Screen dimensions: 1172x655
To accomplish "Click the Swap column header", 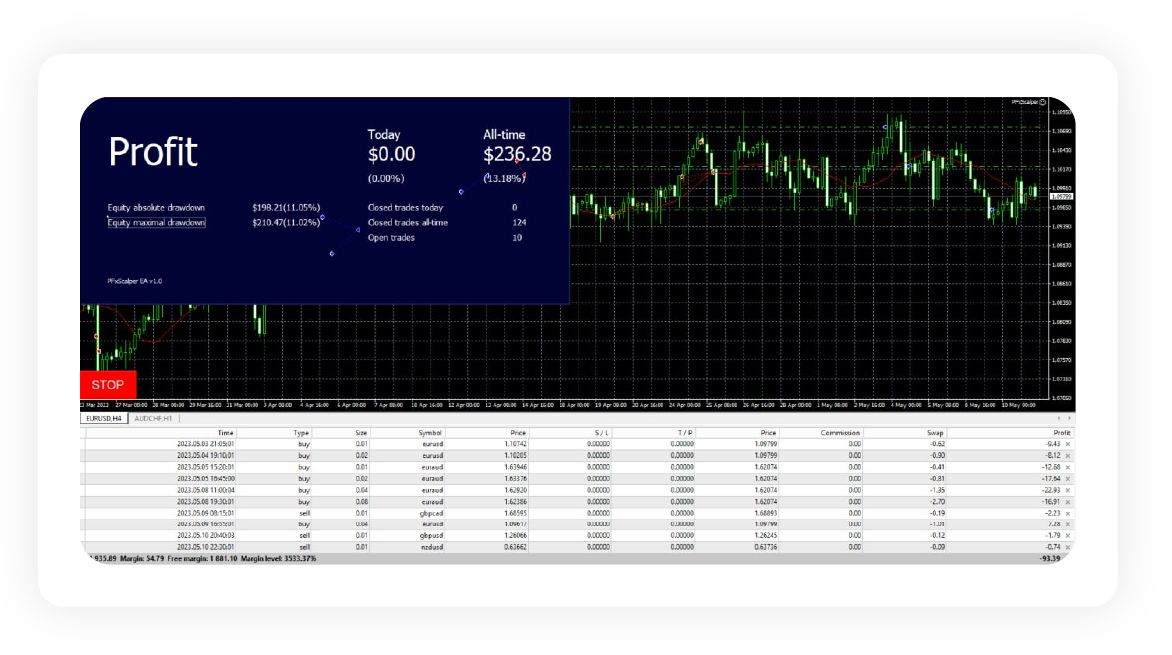I will pos(937,432).
